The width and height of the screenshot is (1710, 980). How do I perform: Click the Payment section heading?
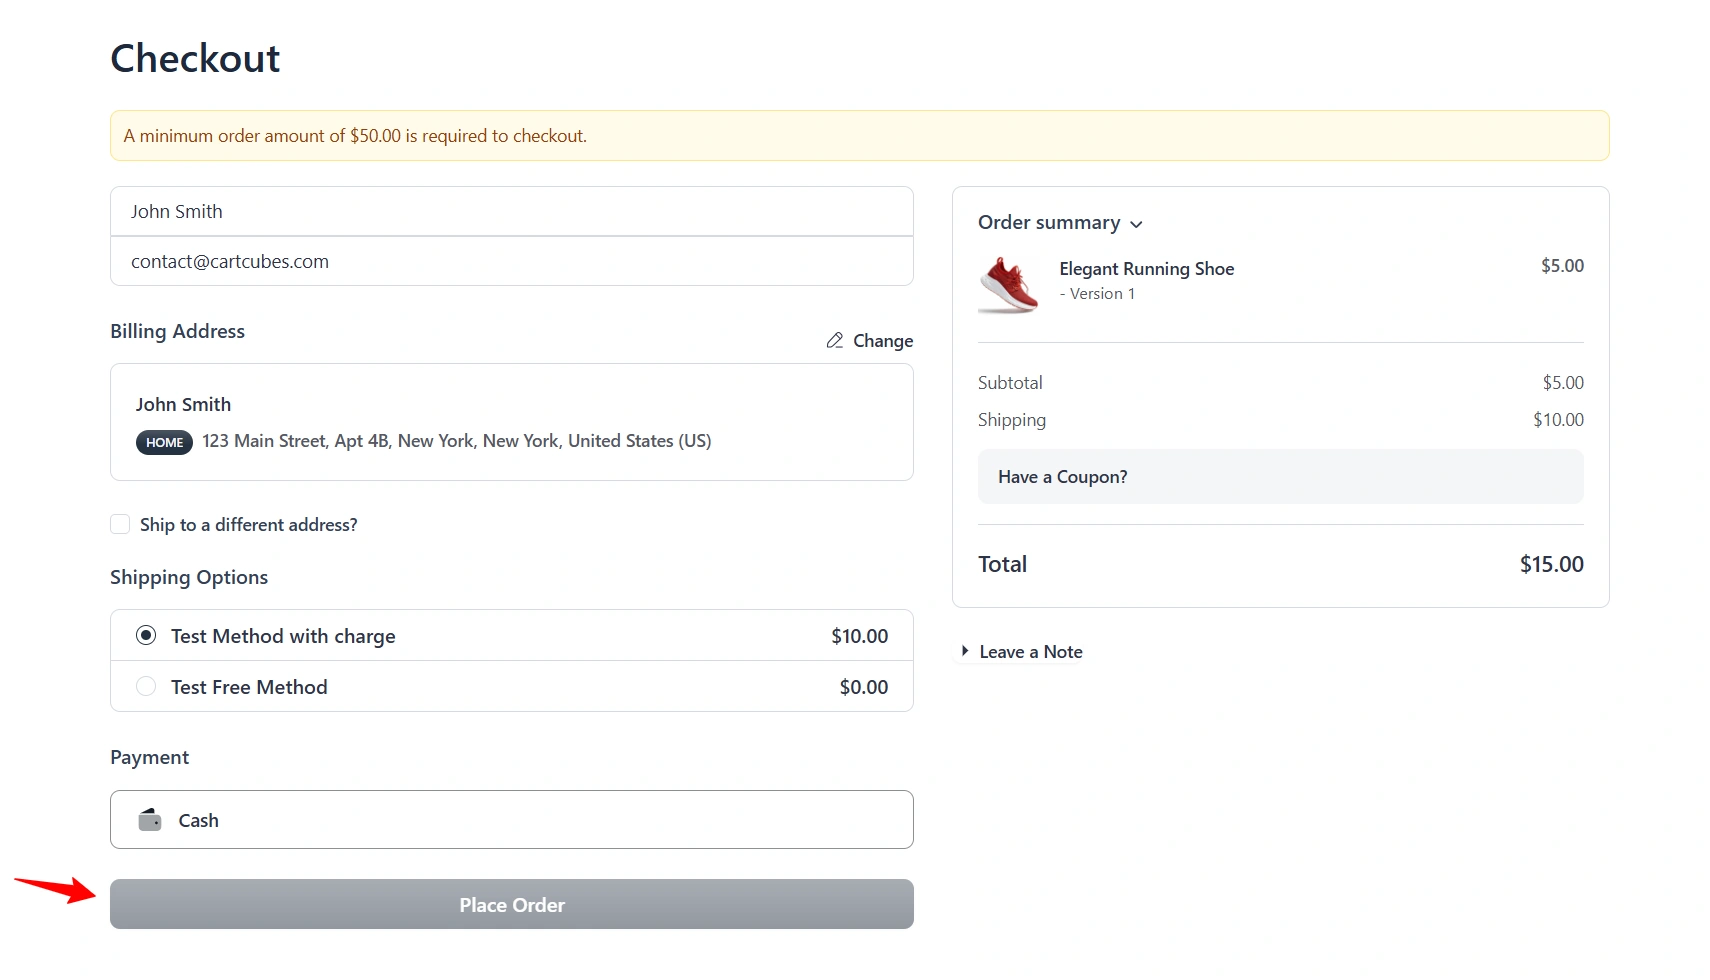coord(149,757)
